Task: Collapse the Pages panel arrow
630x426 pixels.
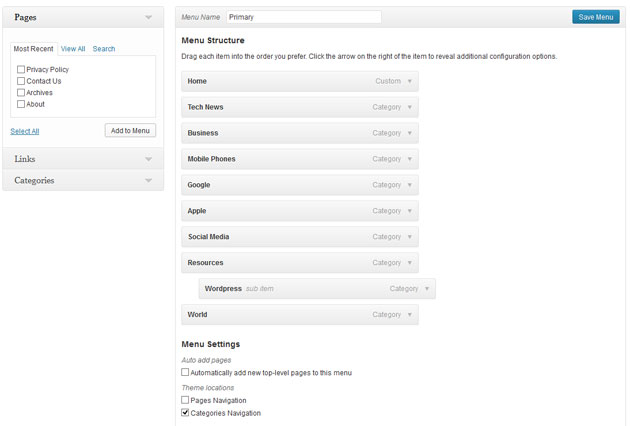Action: pos(149,17)
